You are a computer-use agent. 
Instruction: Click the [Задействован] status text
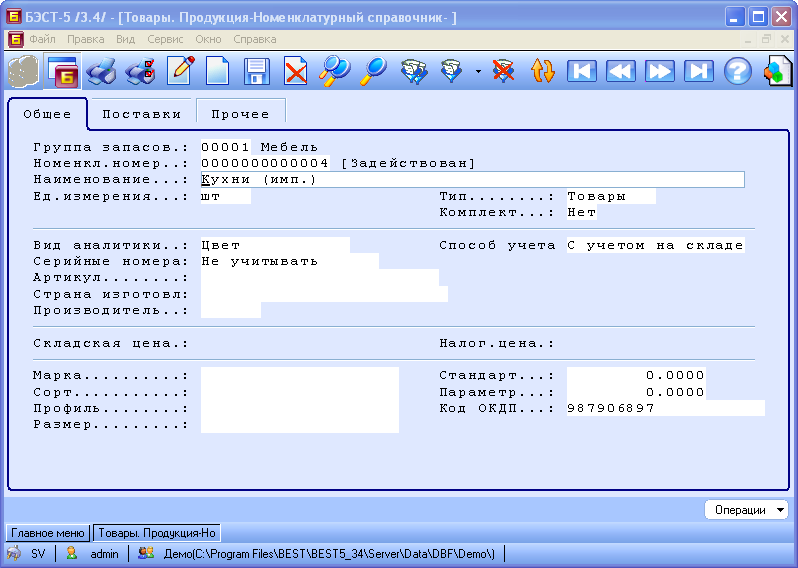point(408,163)
